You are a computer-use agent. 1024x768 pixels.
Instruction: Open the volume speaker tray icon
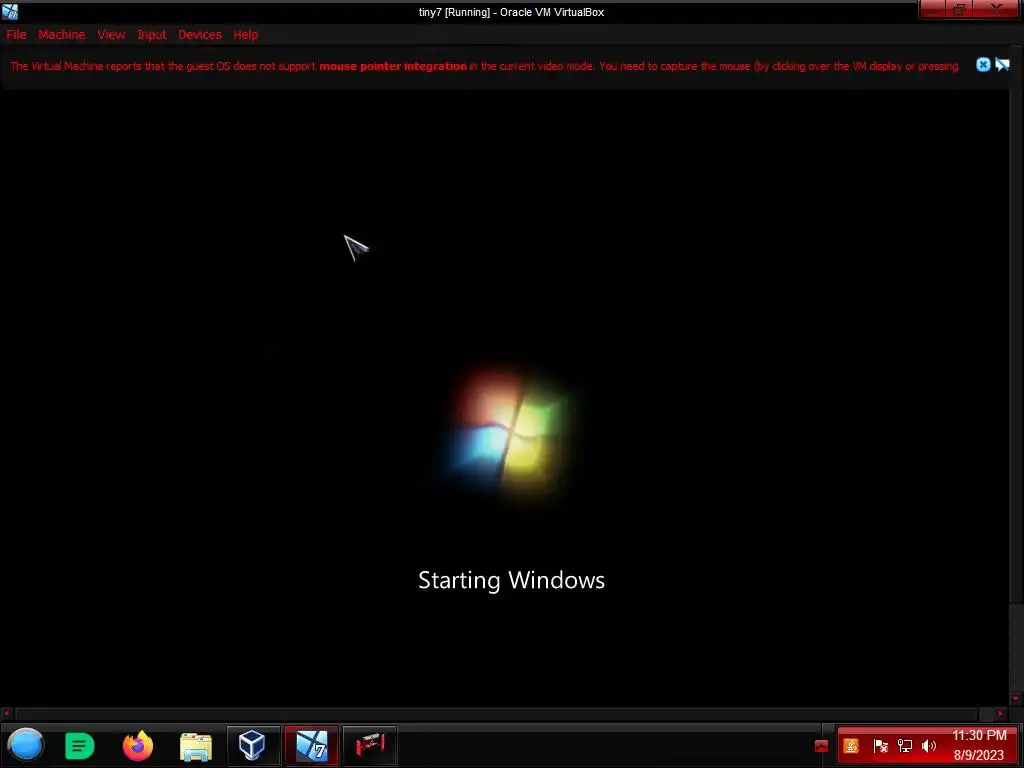click(929, 746)
